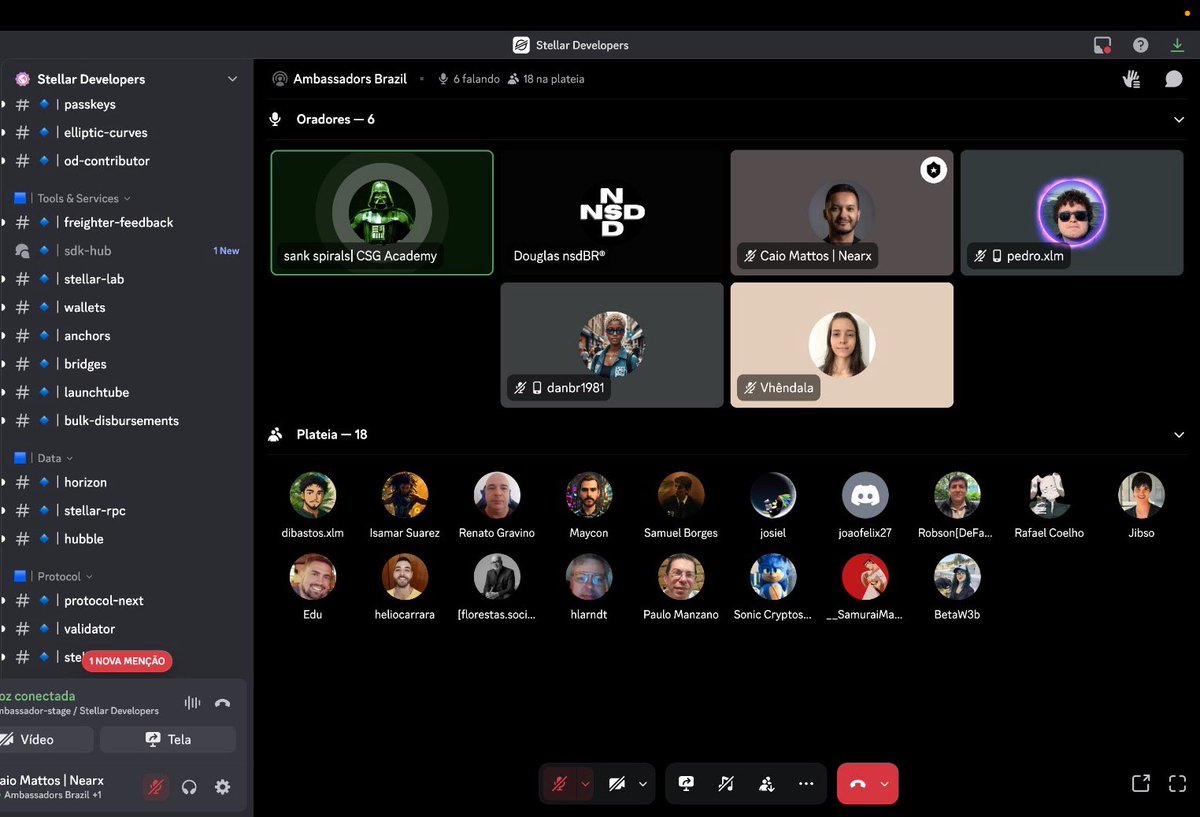Collapse the Plateia section chevron

(x=1178, y=435)
